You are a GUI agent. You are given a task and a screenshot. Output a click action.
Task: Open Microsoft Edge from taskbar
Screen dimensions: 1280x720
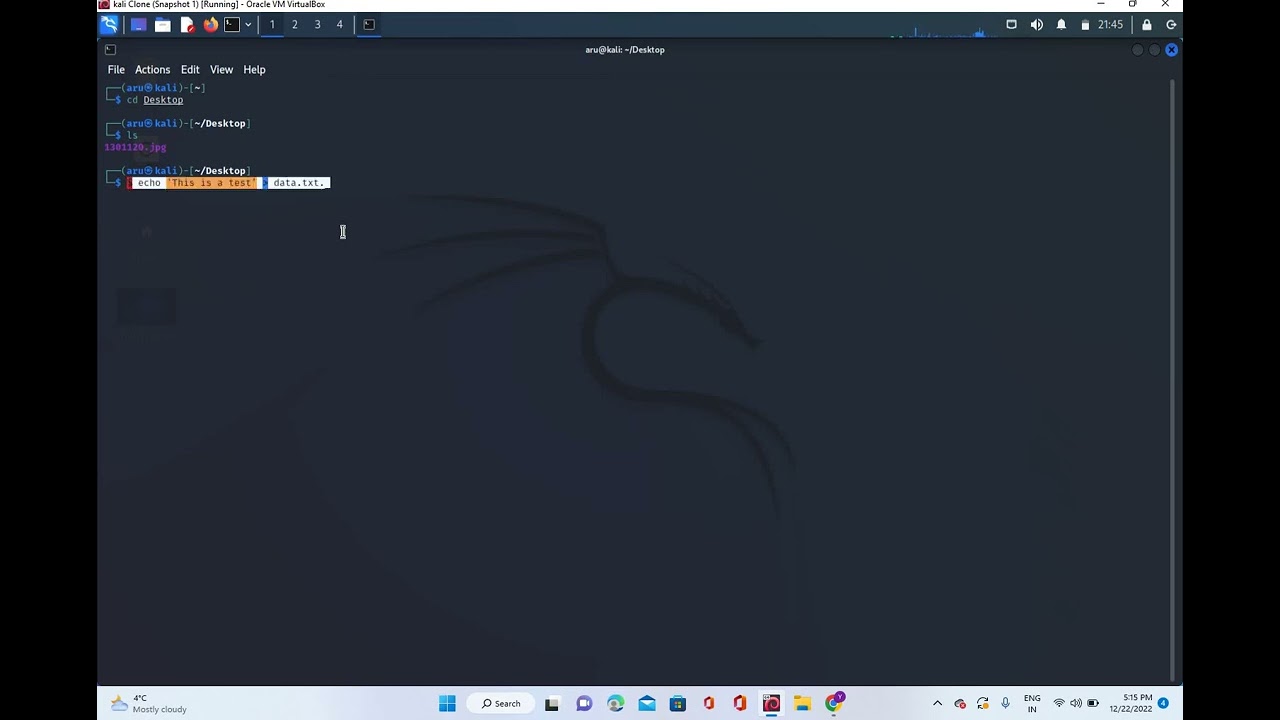(615, 703)
